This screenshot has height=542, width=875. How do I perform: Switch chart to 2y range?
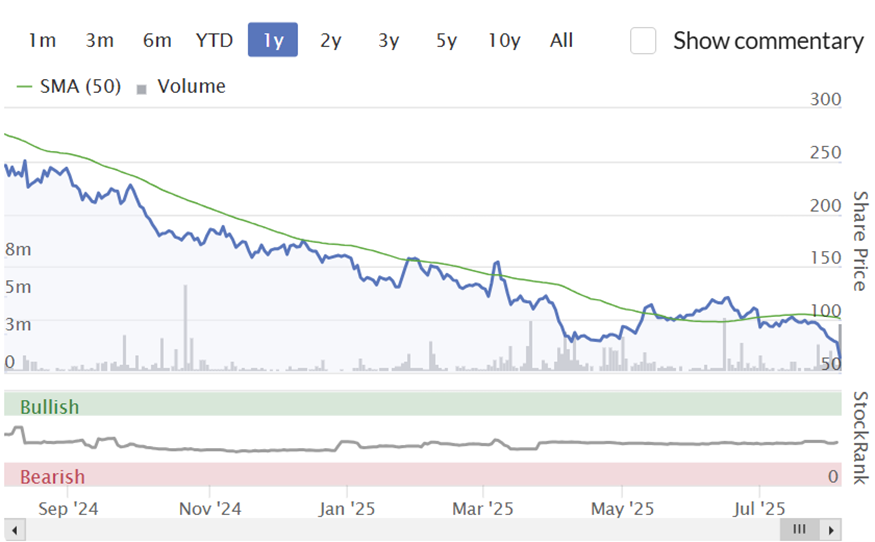pos(330,40)
